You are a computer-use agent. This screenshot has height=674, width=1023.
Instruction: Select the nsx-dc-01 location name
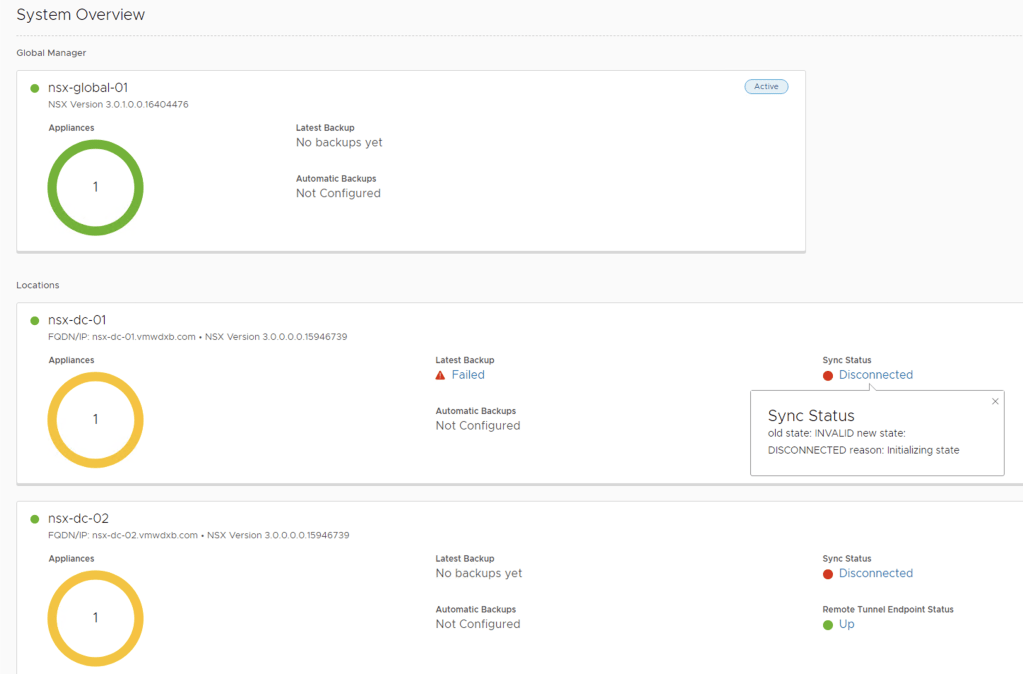77,320
